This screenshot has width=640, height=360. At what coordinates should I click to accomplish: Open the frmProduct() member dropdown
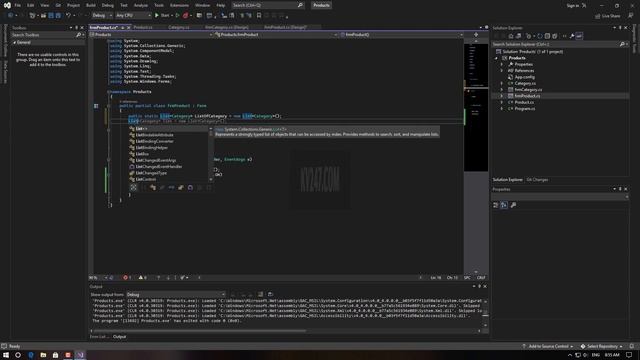(x=402, y=35)
